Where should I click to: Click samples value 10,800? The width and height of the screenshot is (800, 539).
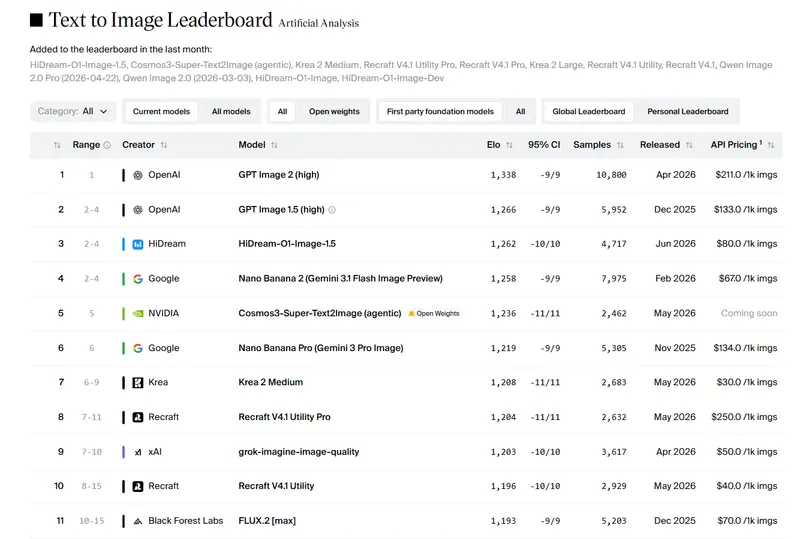pyautogui.click(x=611, y=175)
